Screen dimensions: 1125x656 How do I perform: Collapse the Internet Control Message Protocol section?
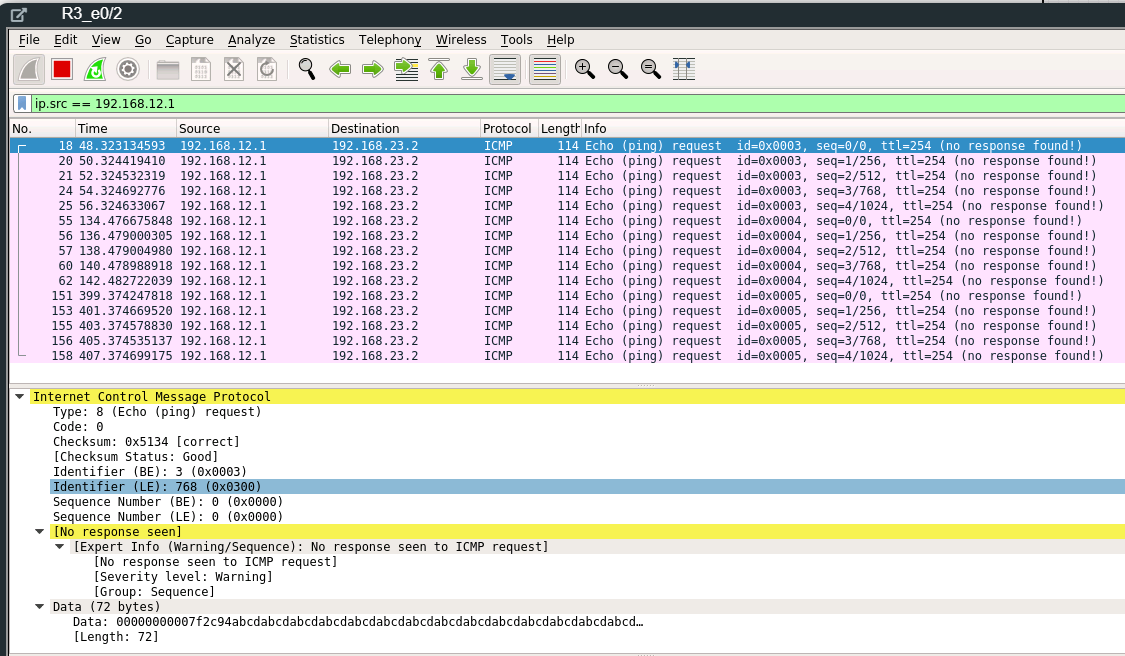19,396
